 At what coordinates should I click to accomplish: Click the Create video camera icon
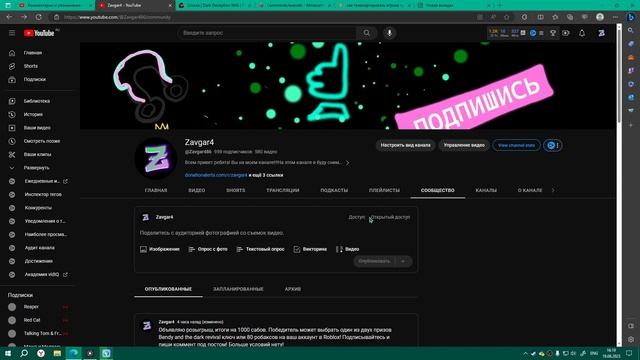[566, 33]
